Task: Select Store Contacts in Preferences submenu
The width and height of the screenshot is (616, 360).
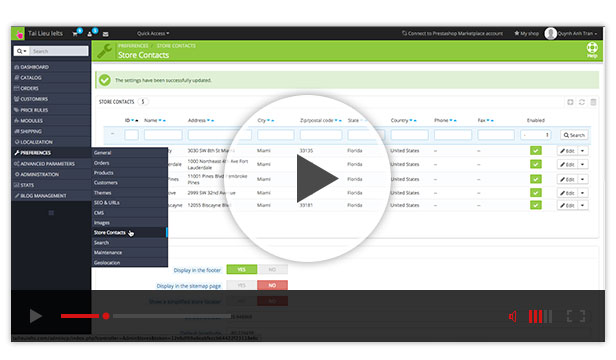Action: 110,233
